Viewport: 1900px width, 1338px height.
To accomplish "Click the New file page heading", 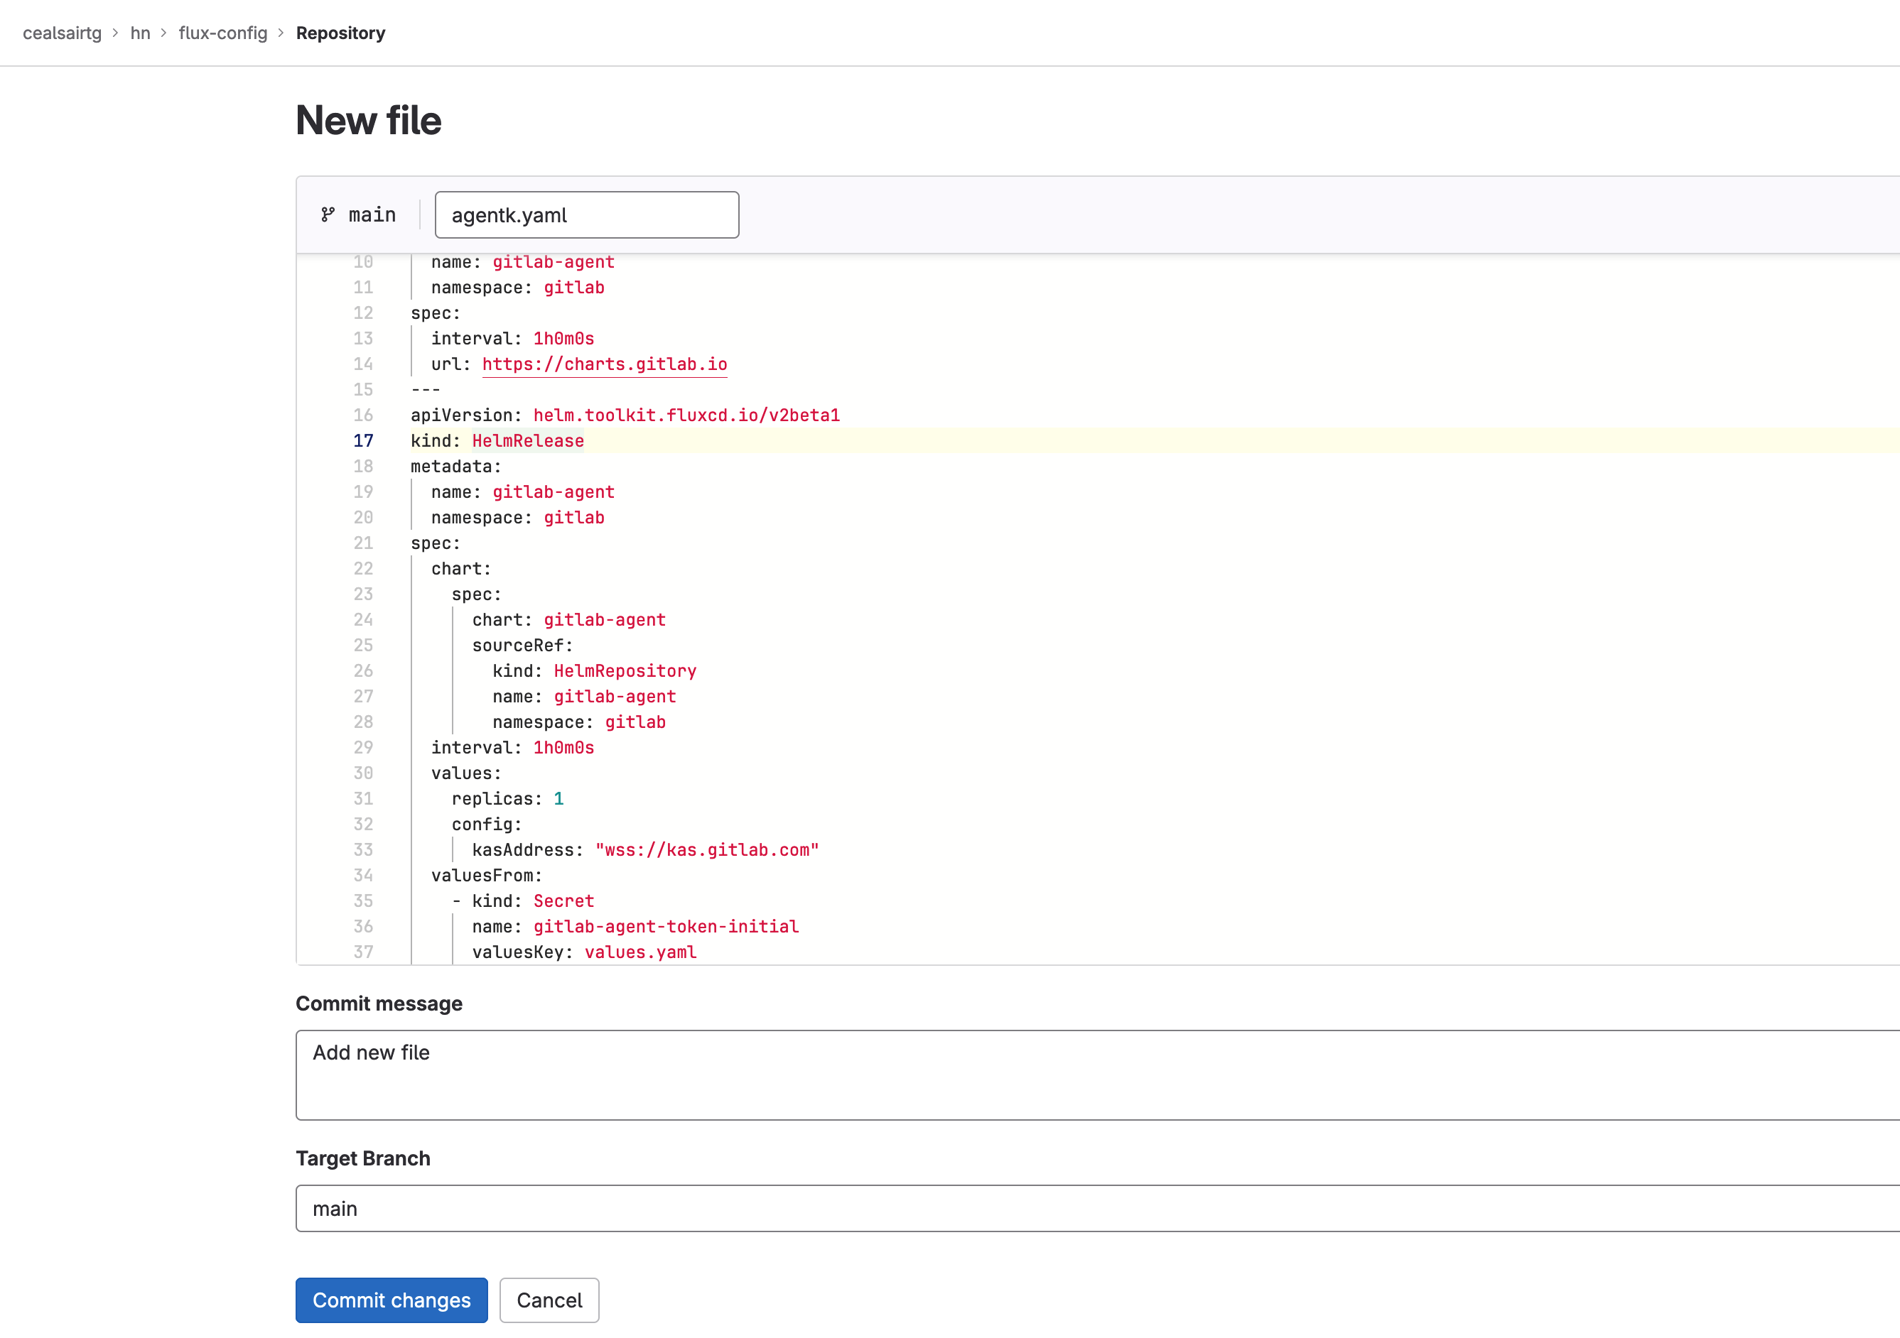I will click(x=368, y=120).
